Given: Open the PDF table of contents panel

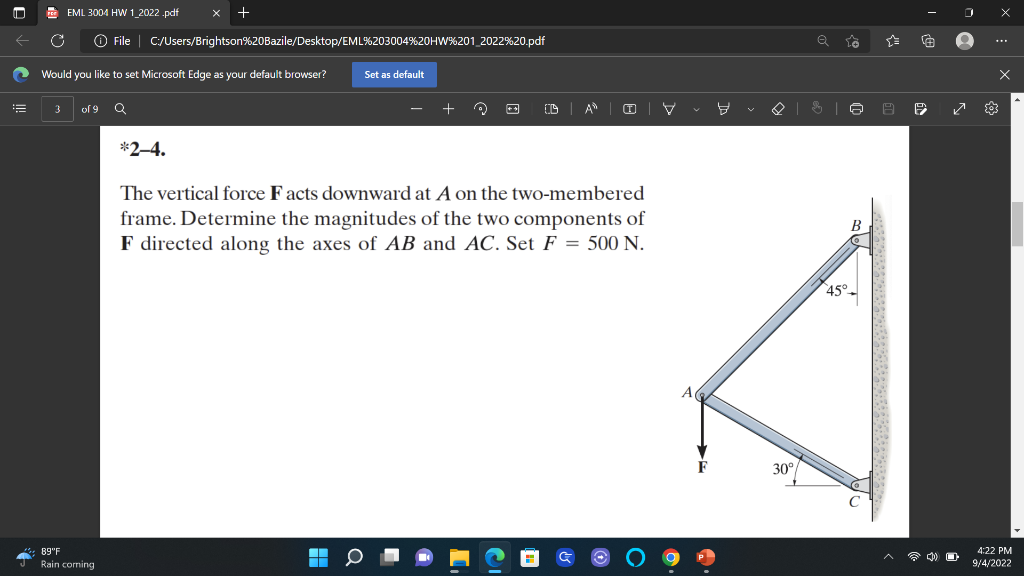Looking at the screenshot, I should point(16,108).
